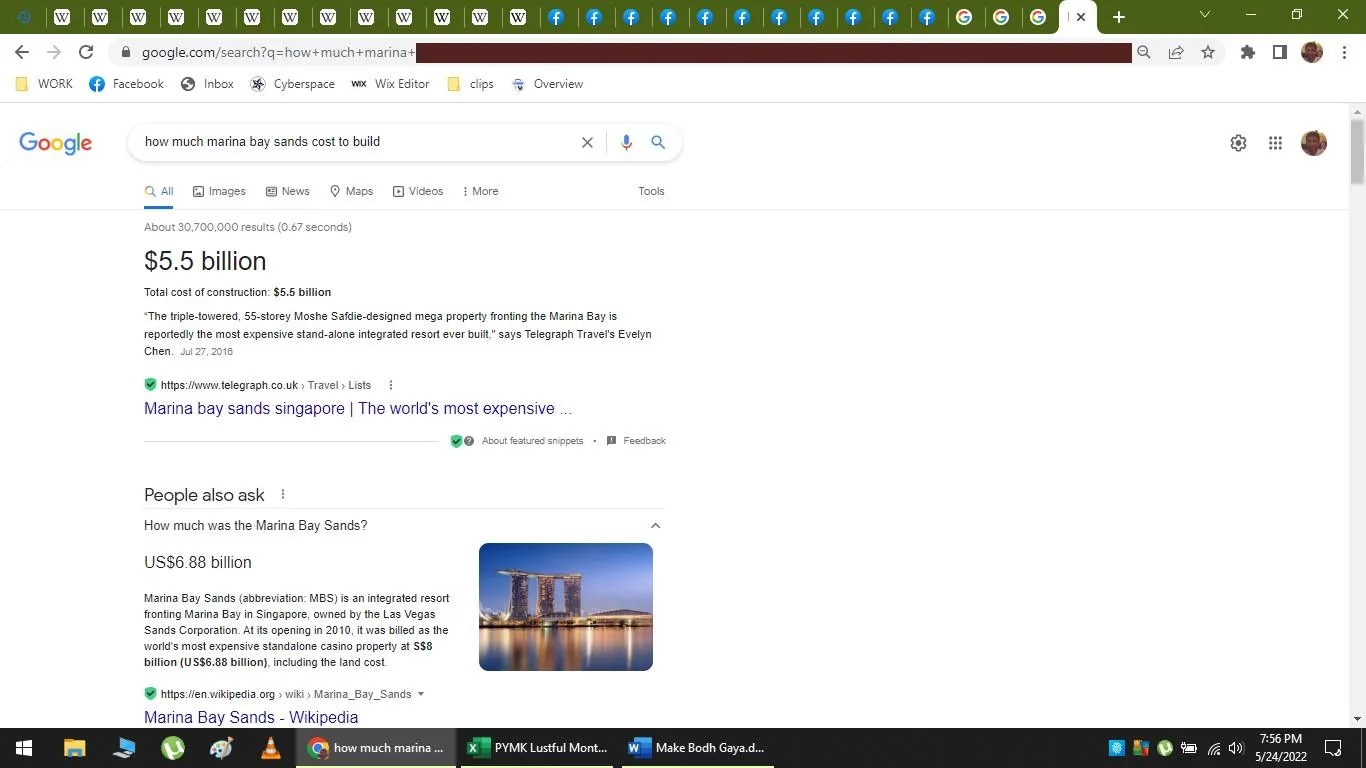This screenshot has height=768, width=1366.
Task: Open the Chrome profile avatar in the toolbar
Action: point(1312,52)
